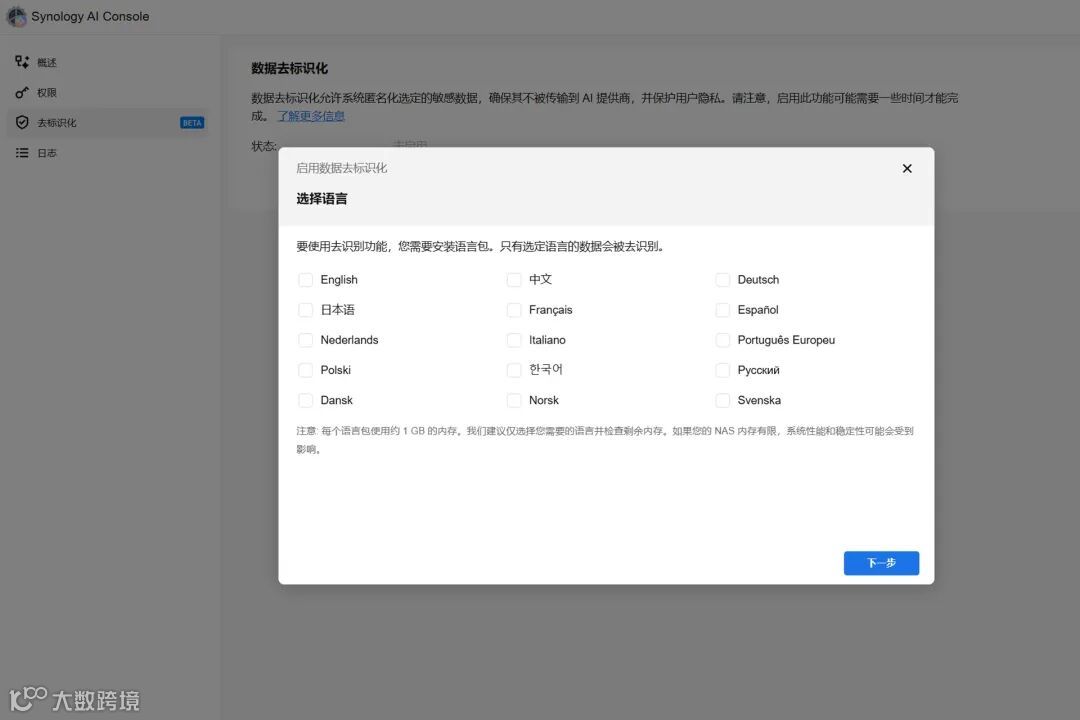Click the Synology AI Console logo icon
1080x720 pixels.
17,17
